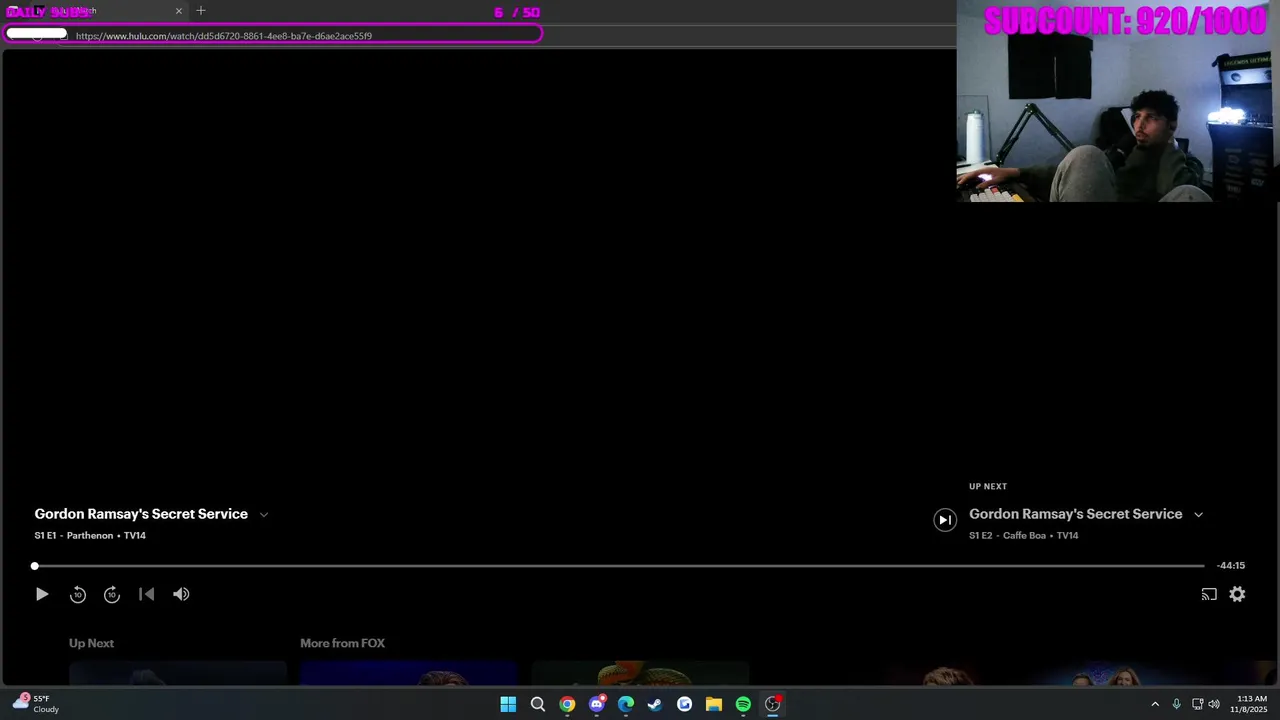Image resolution: width=1280 pixels, height=720 pixels.
Task: Open the blue G app in the taskbar
Action: [x=684, y=704]
